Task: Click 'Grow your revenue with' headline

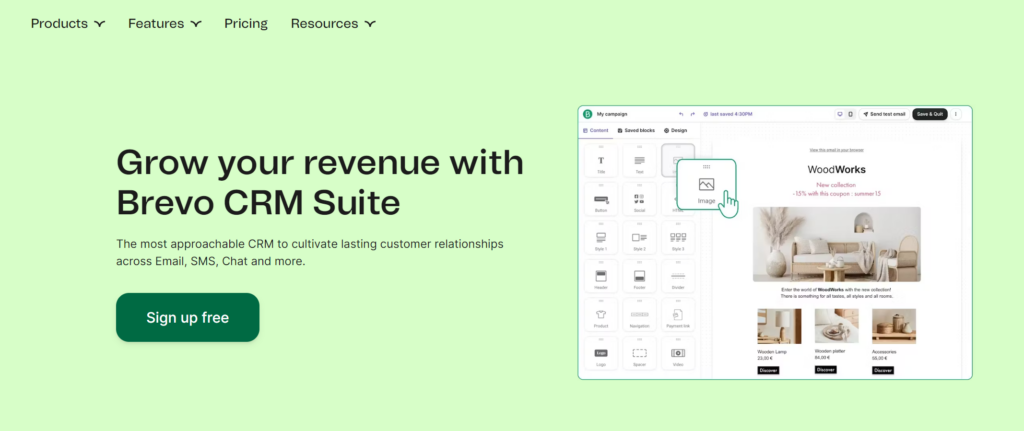Action: click(320, 163)
